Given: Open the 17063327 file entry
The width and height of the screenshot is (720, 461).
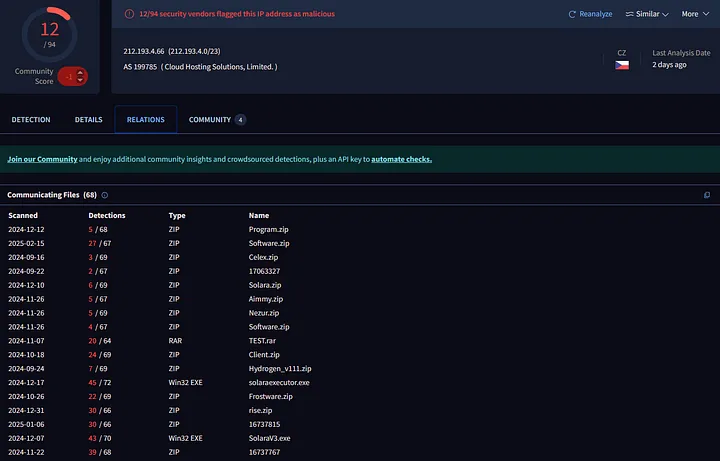Looking at the screenshot, I should 264,271.
